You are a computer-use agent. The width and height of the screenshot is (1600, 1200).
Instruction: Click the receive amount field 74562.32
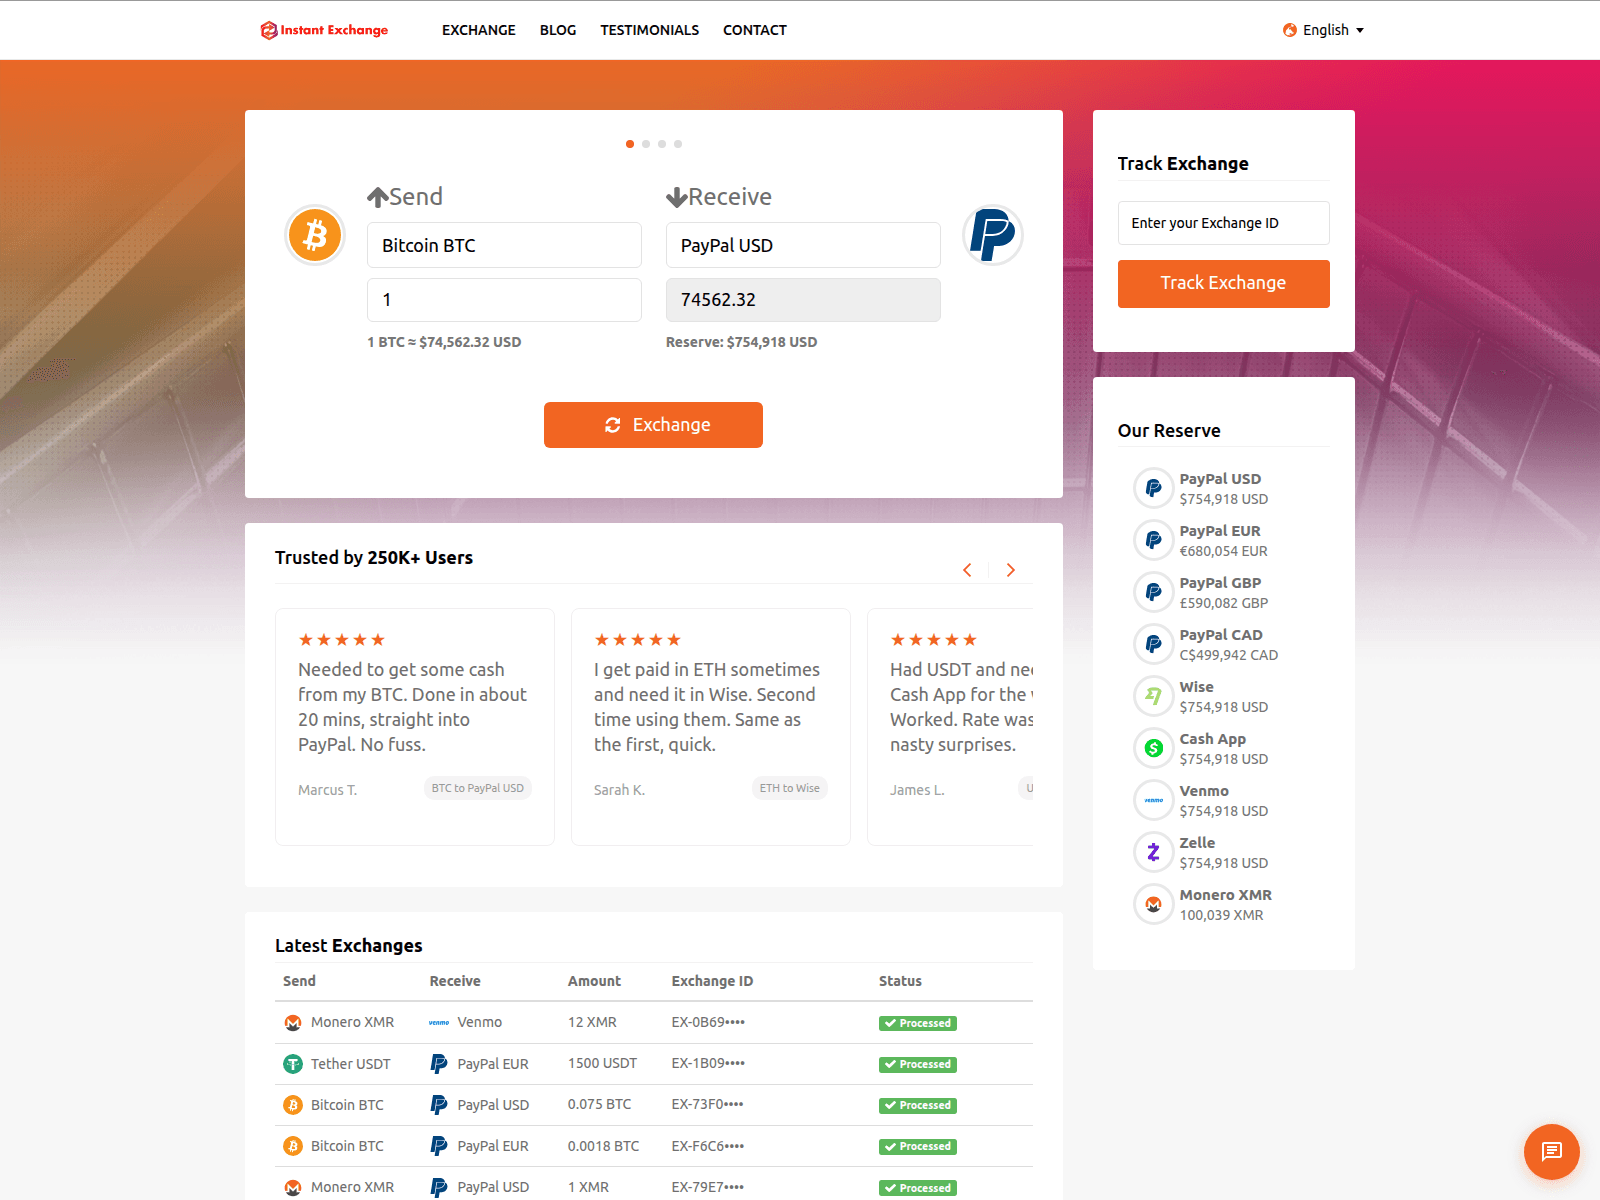[803, 300]
